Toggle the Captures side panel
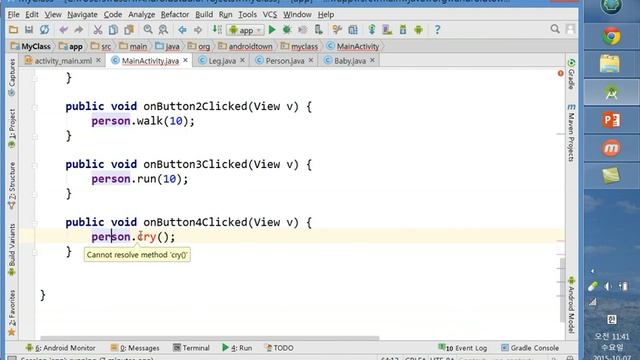 pos(12,78)
